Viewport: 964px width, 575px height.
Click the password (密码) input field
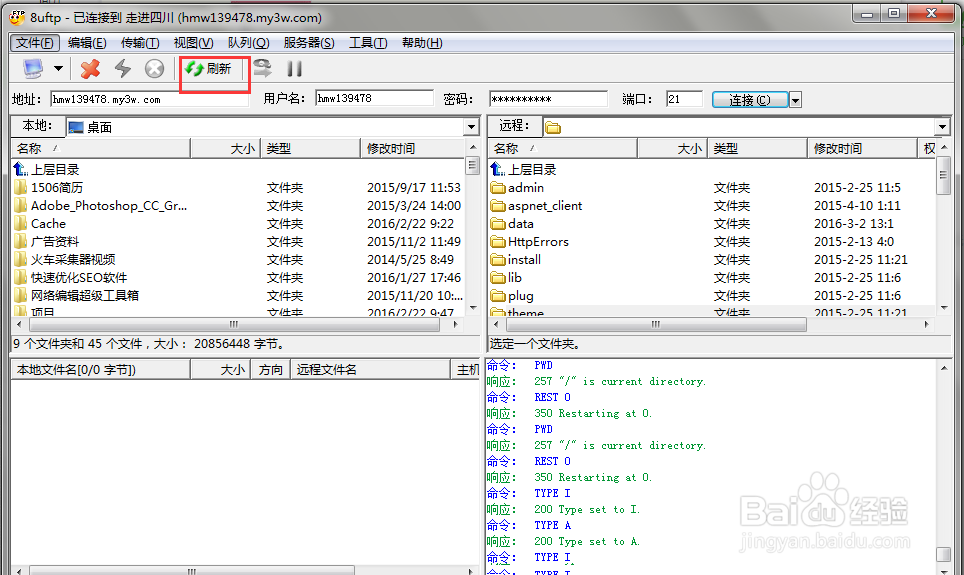[548, 99]
